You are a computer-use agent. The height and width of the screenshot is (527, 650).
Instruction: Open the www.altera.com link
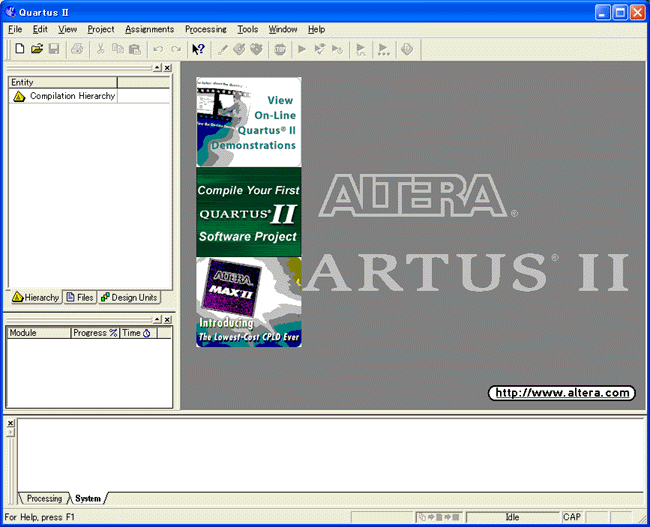561,393
